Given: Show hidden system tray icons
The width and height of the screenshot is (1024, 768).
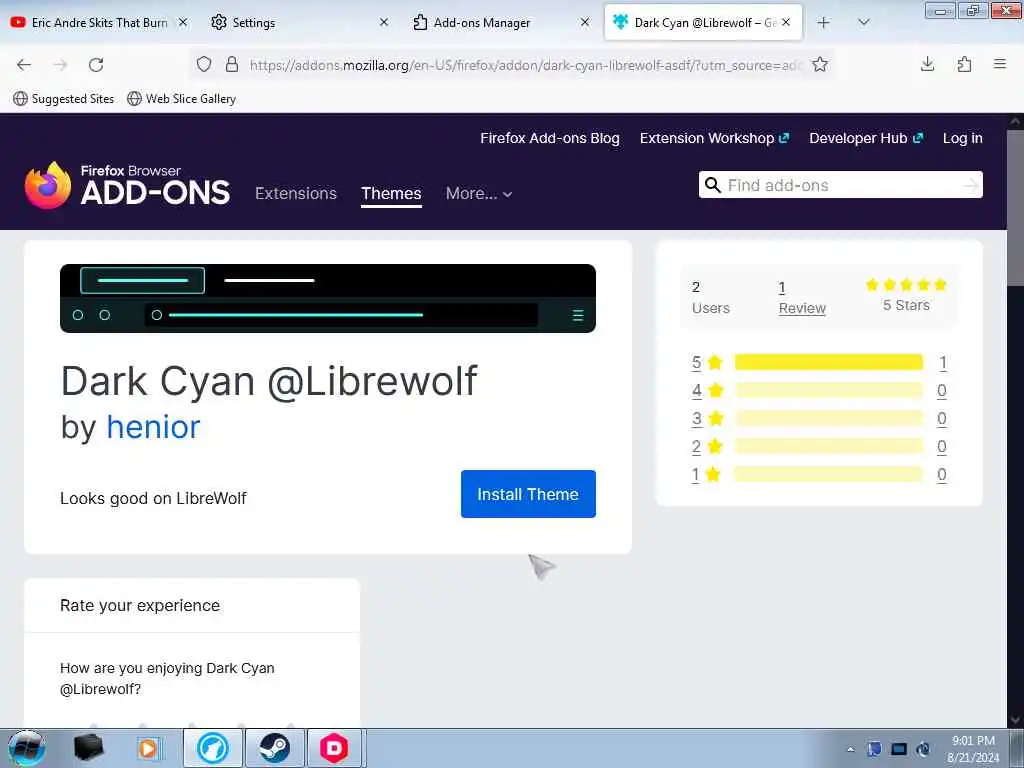Looking at the screenshot, I should [850, 750].
